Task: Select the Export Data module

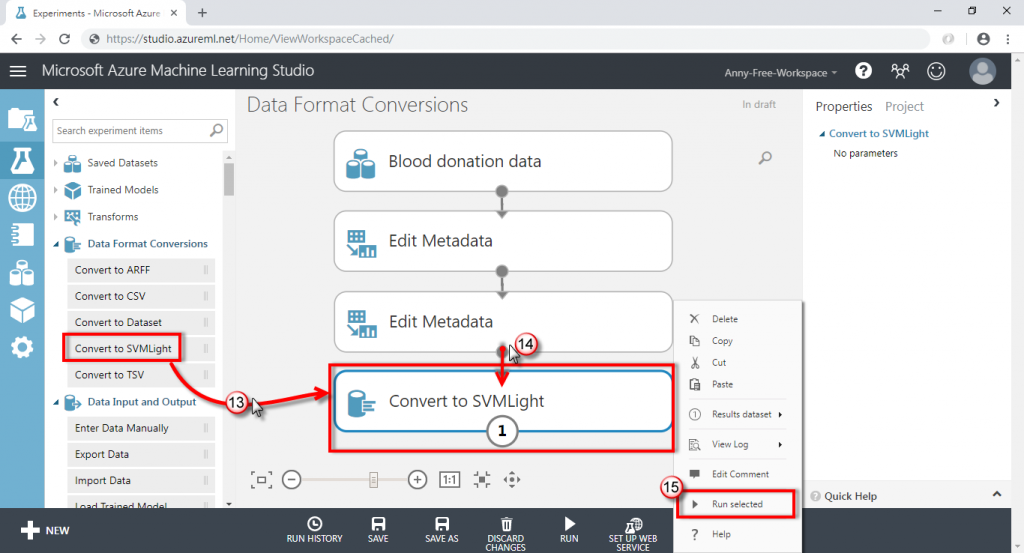Action: (x=140, y=454)
